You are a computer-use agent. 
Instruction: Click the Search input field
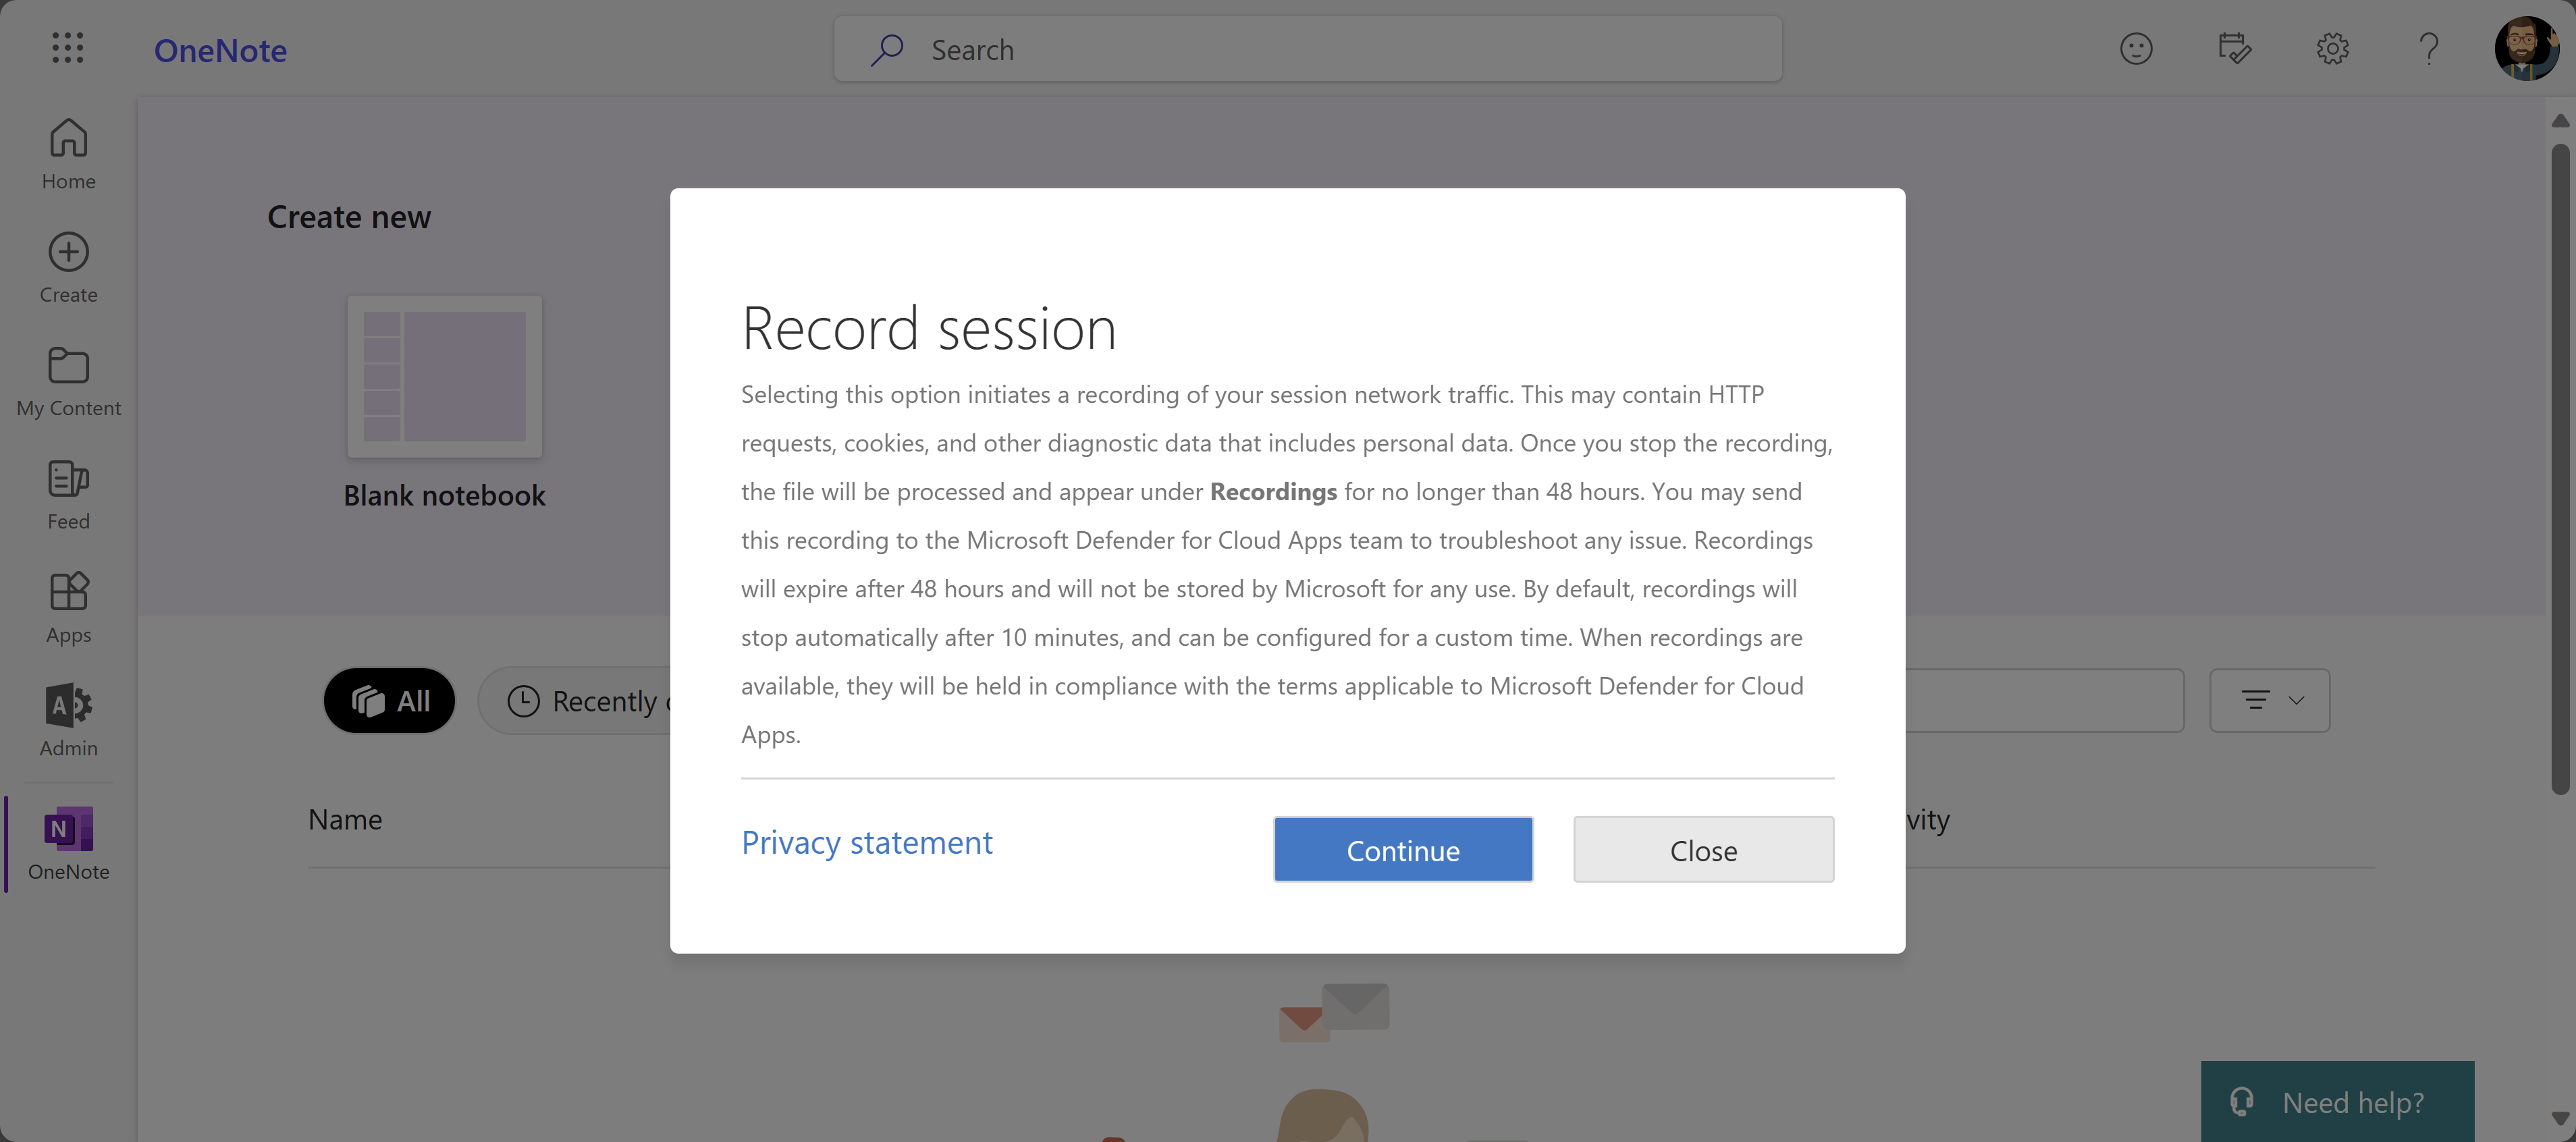1307,49
